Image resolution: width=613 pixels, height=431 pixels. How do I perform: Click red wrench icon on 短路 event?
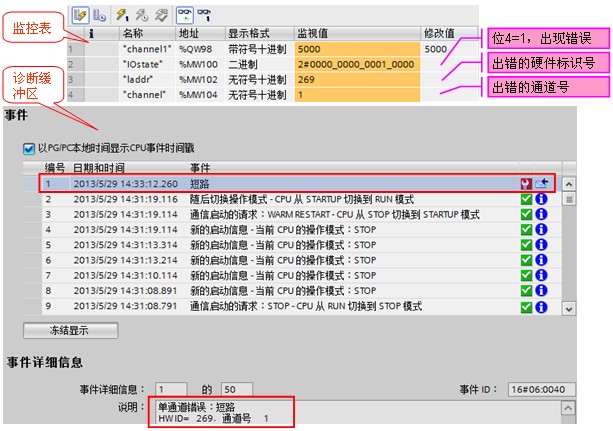526,184
